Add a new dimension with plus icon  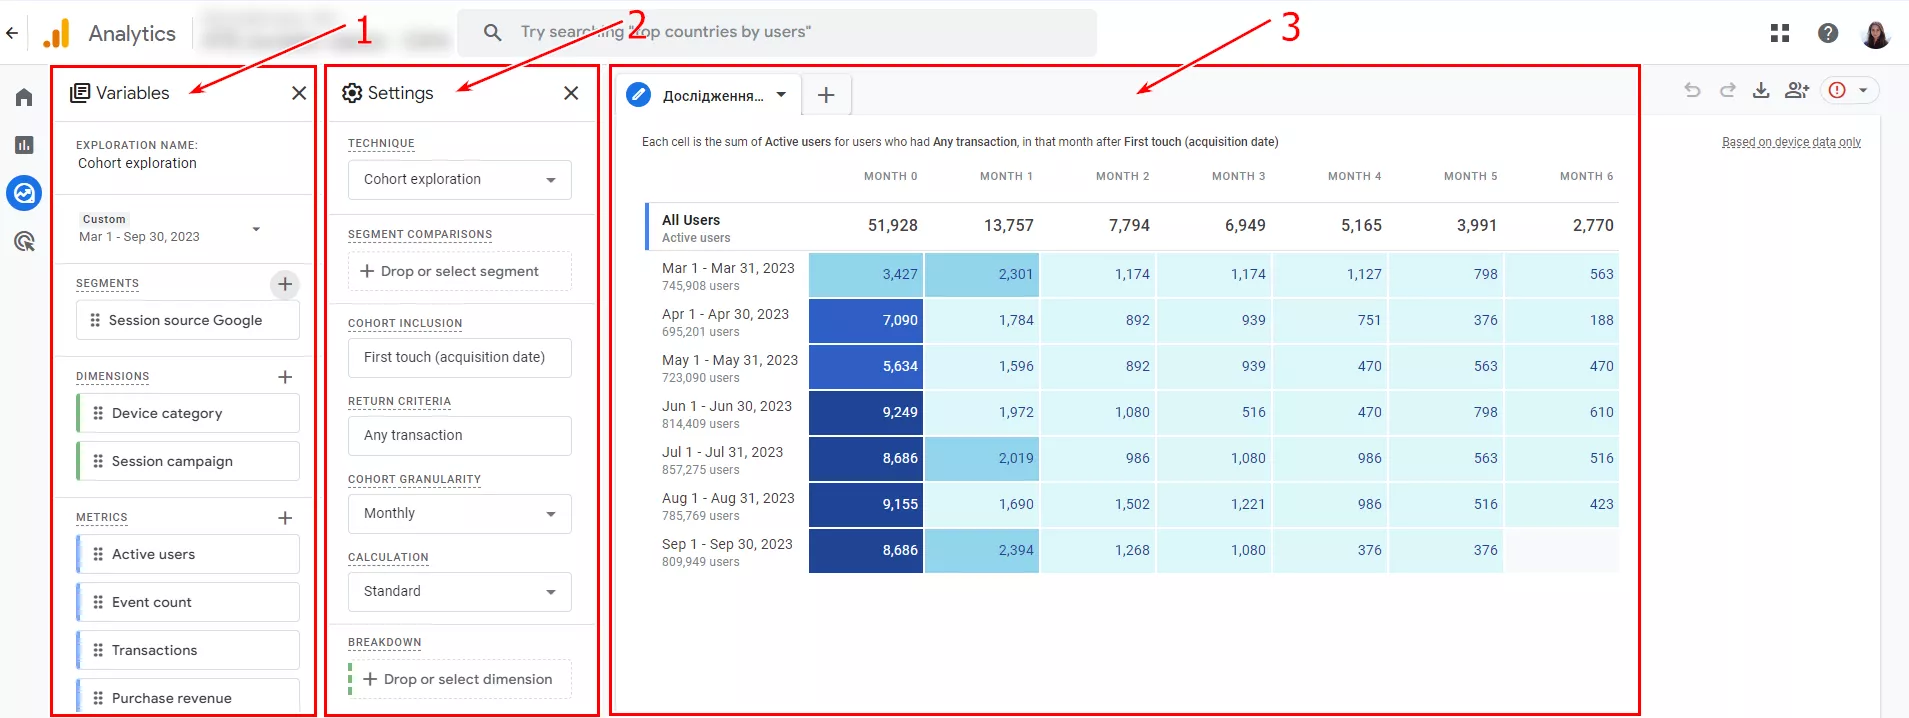[x=285, y=377]
